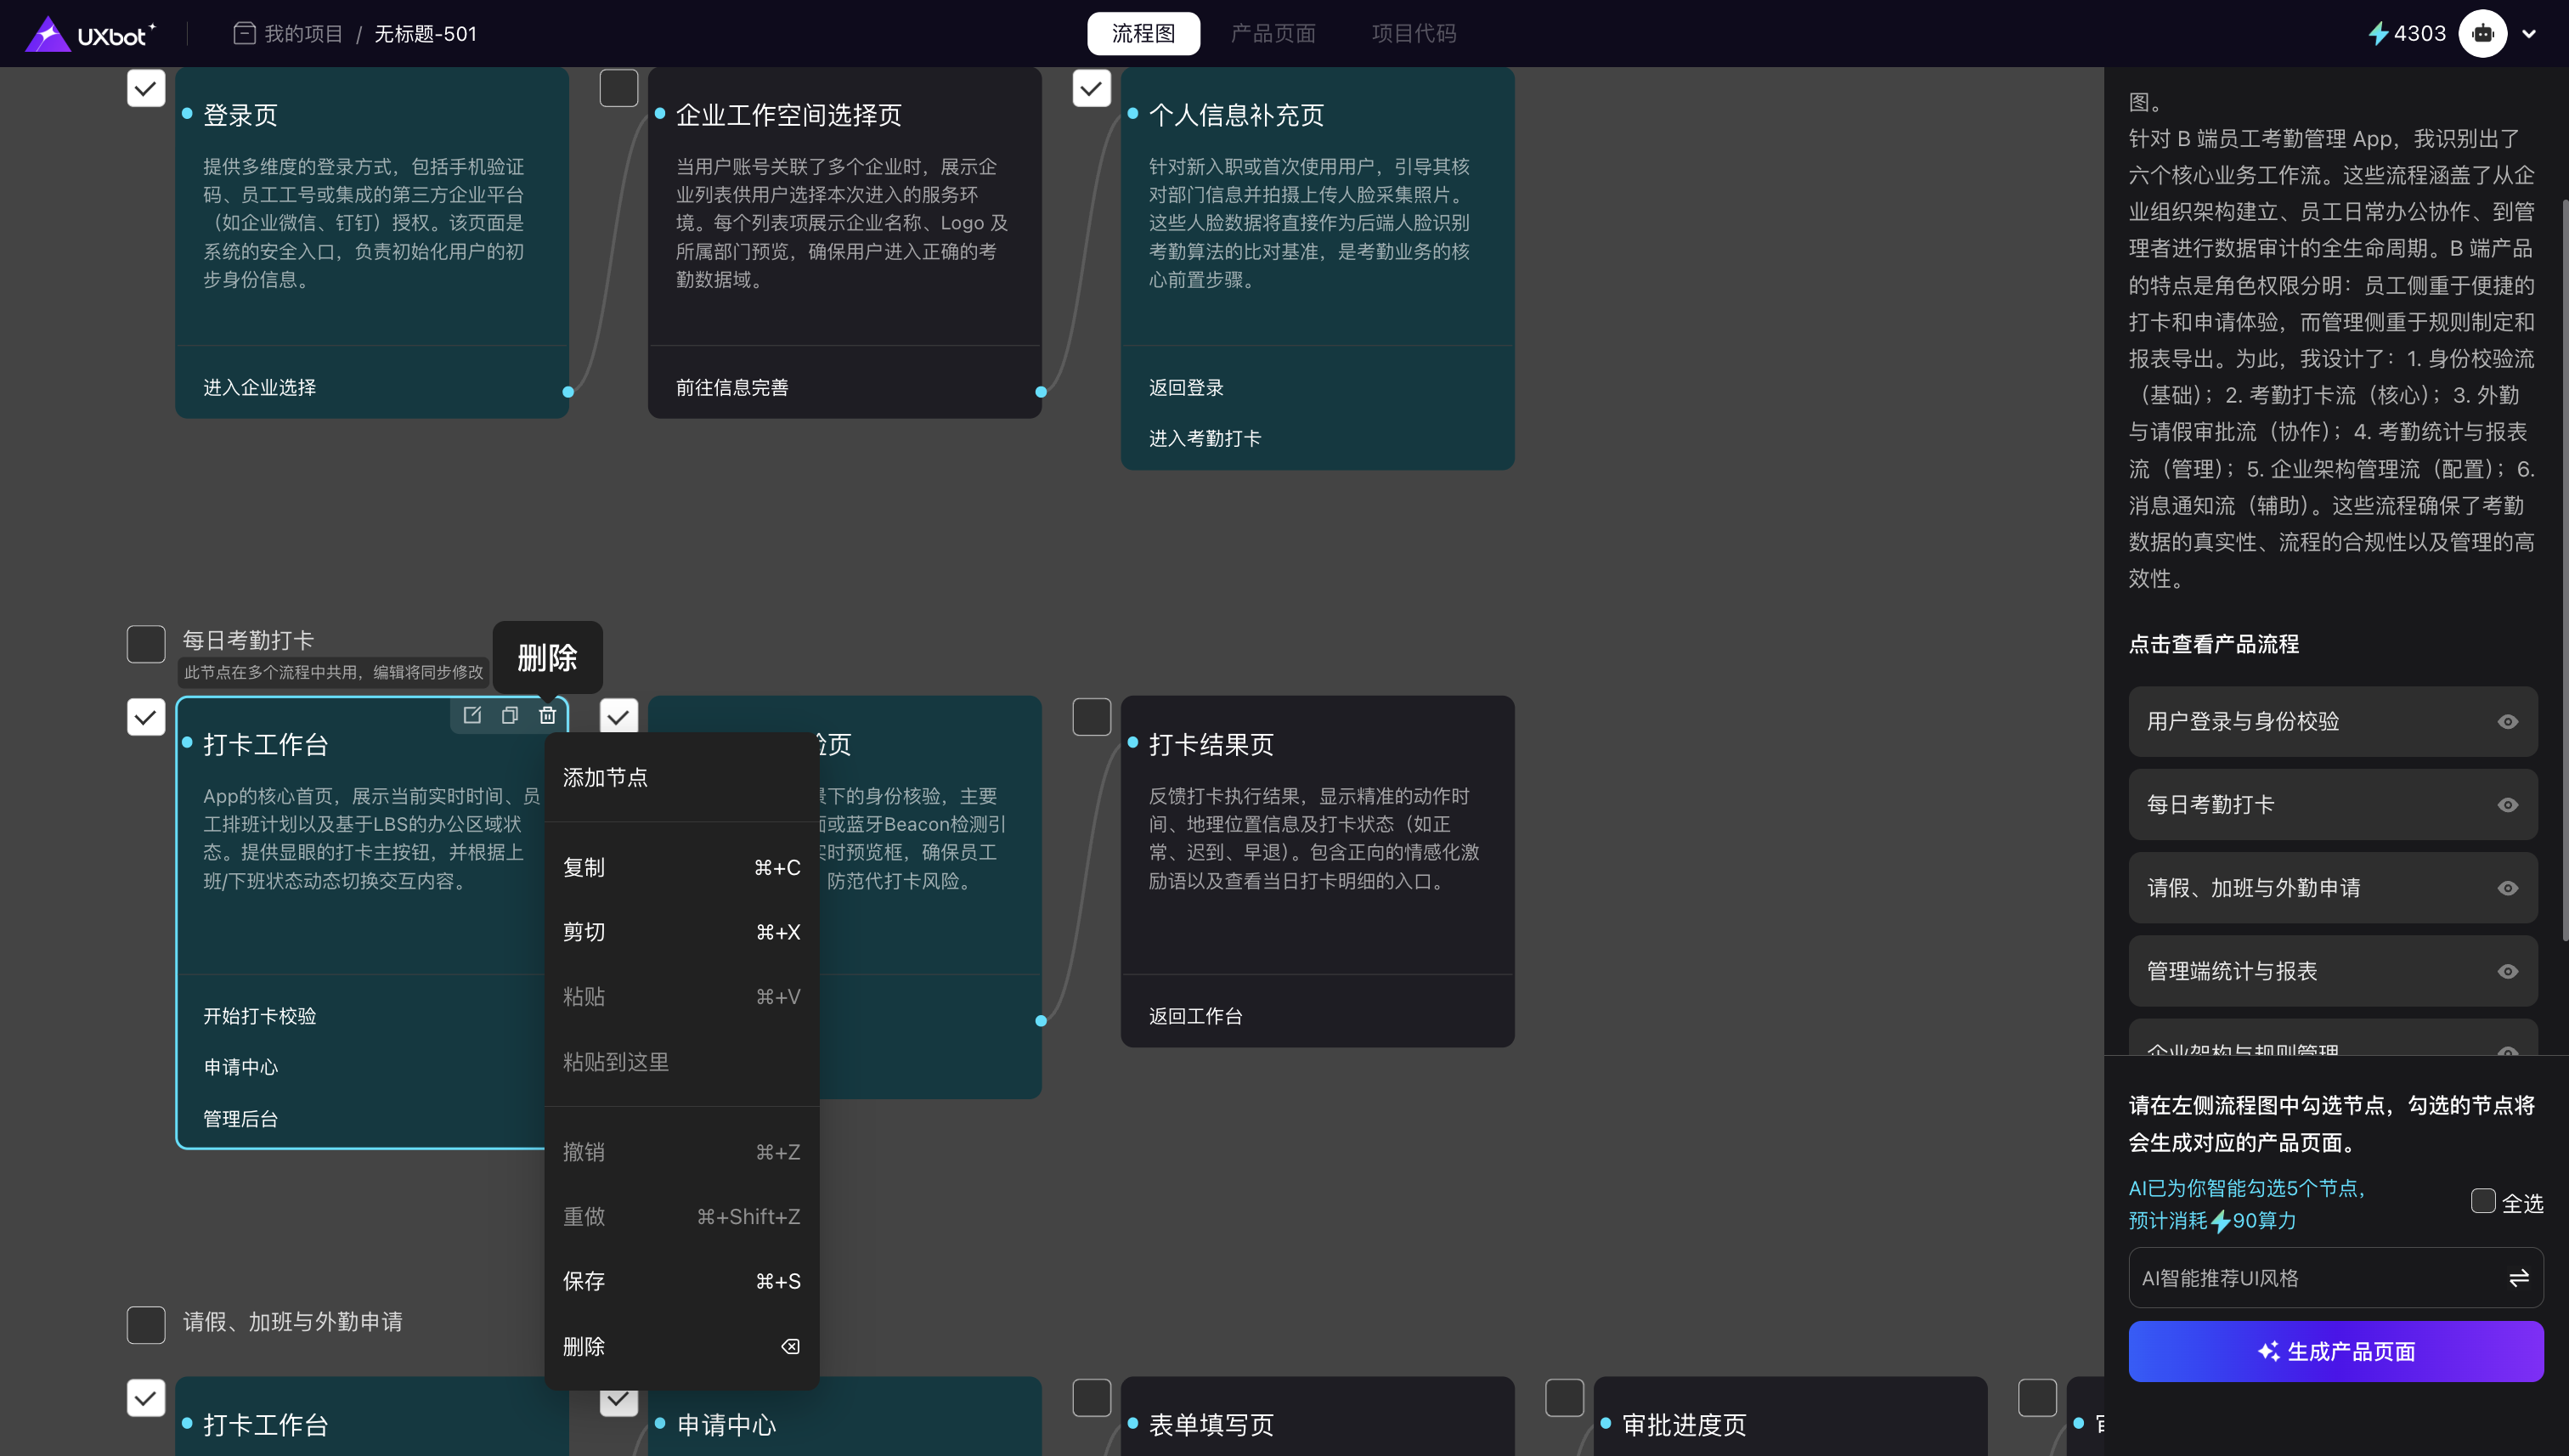Screen dimensions: 2569x1456
Task: Click the copy icon on 打卡工作台 node toolbar
Action: click(x=509, y=715)
